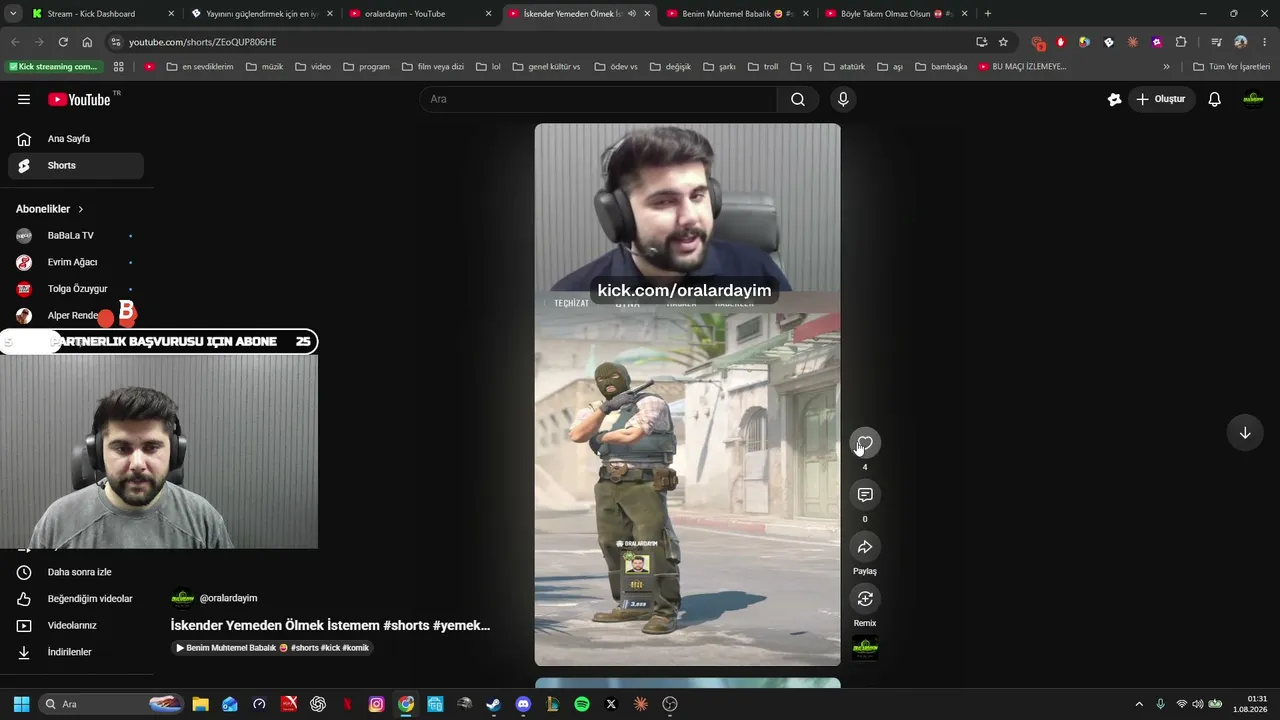The width and height of the screenshot is (1280, 720).
Task: Open a new browser tab
Action: click(988, 14)
